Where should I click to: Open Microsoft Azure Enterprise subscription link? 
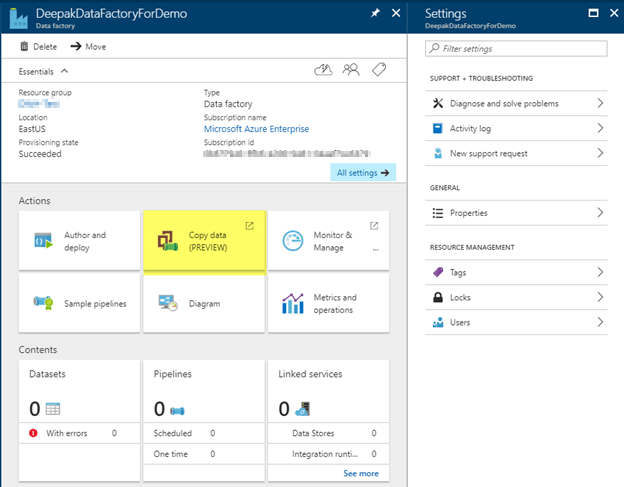pos(256,129)
